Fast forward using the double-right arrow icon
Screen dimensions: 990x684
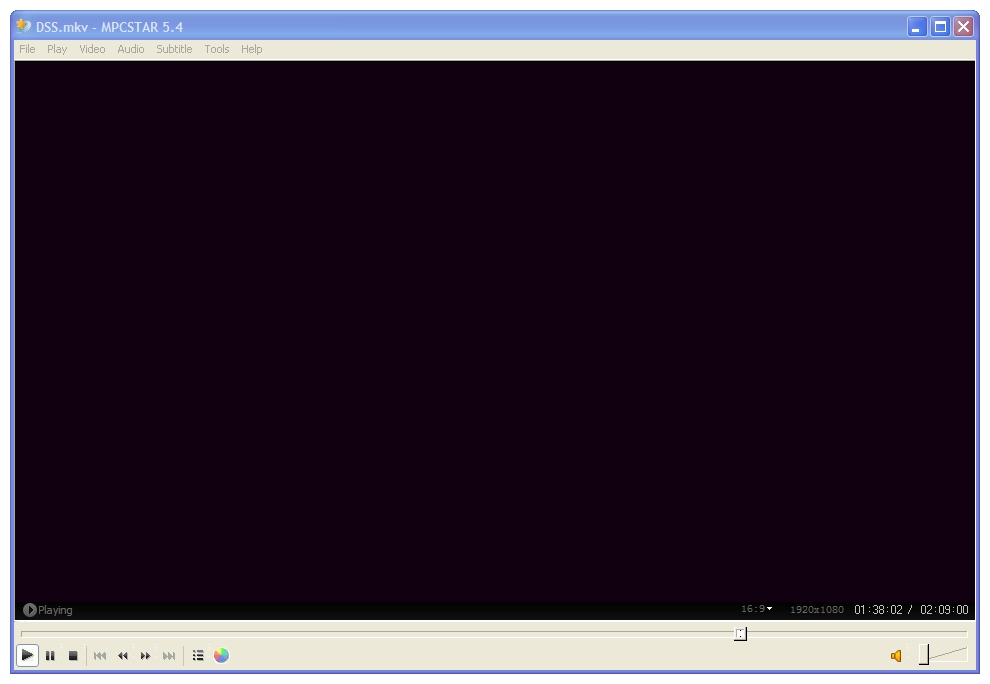click(x=145, y=656)
